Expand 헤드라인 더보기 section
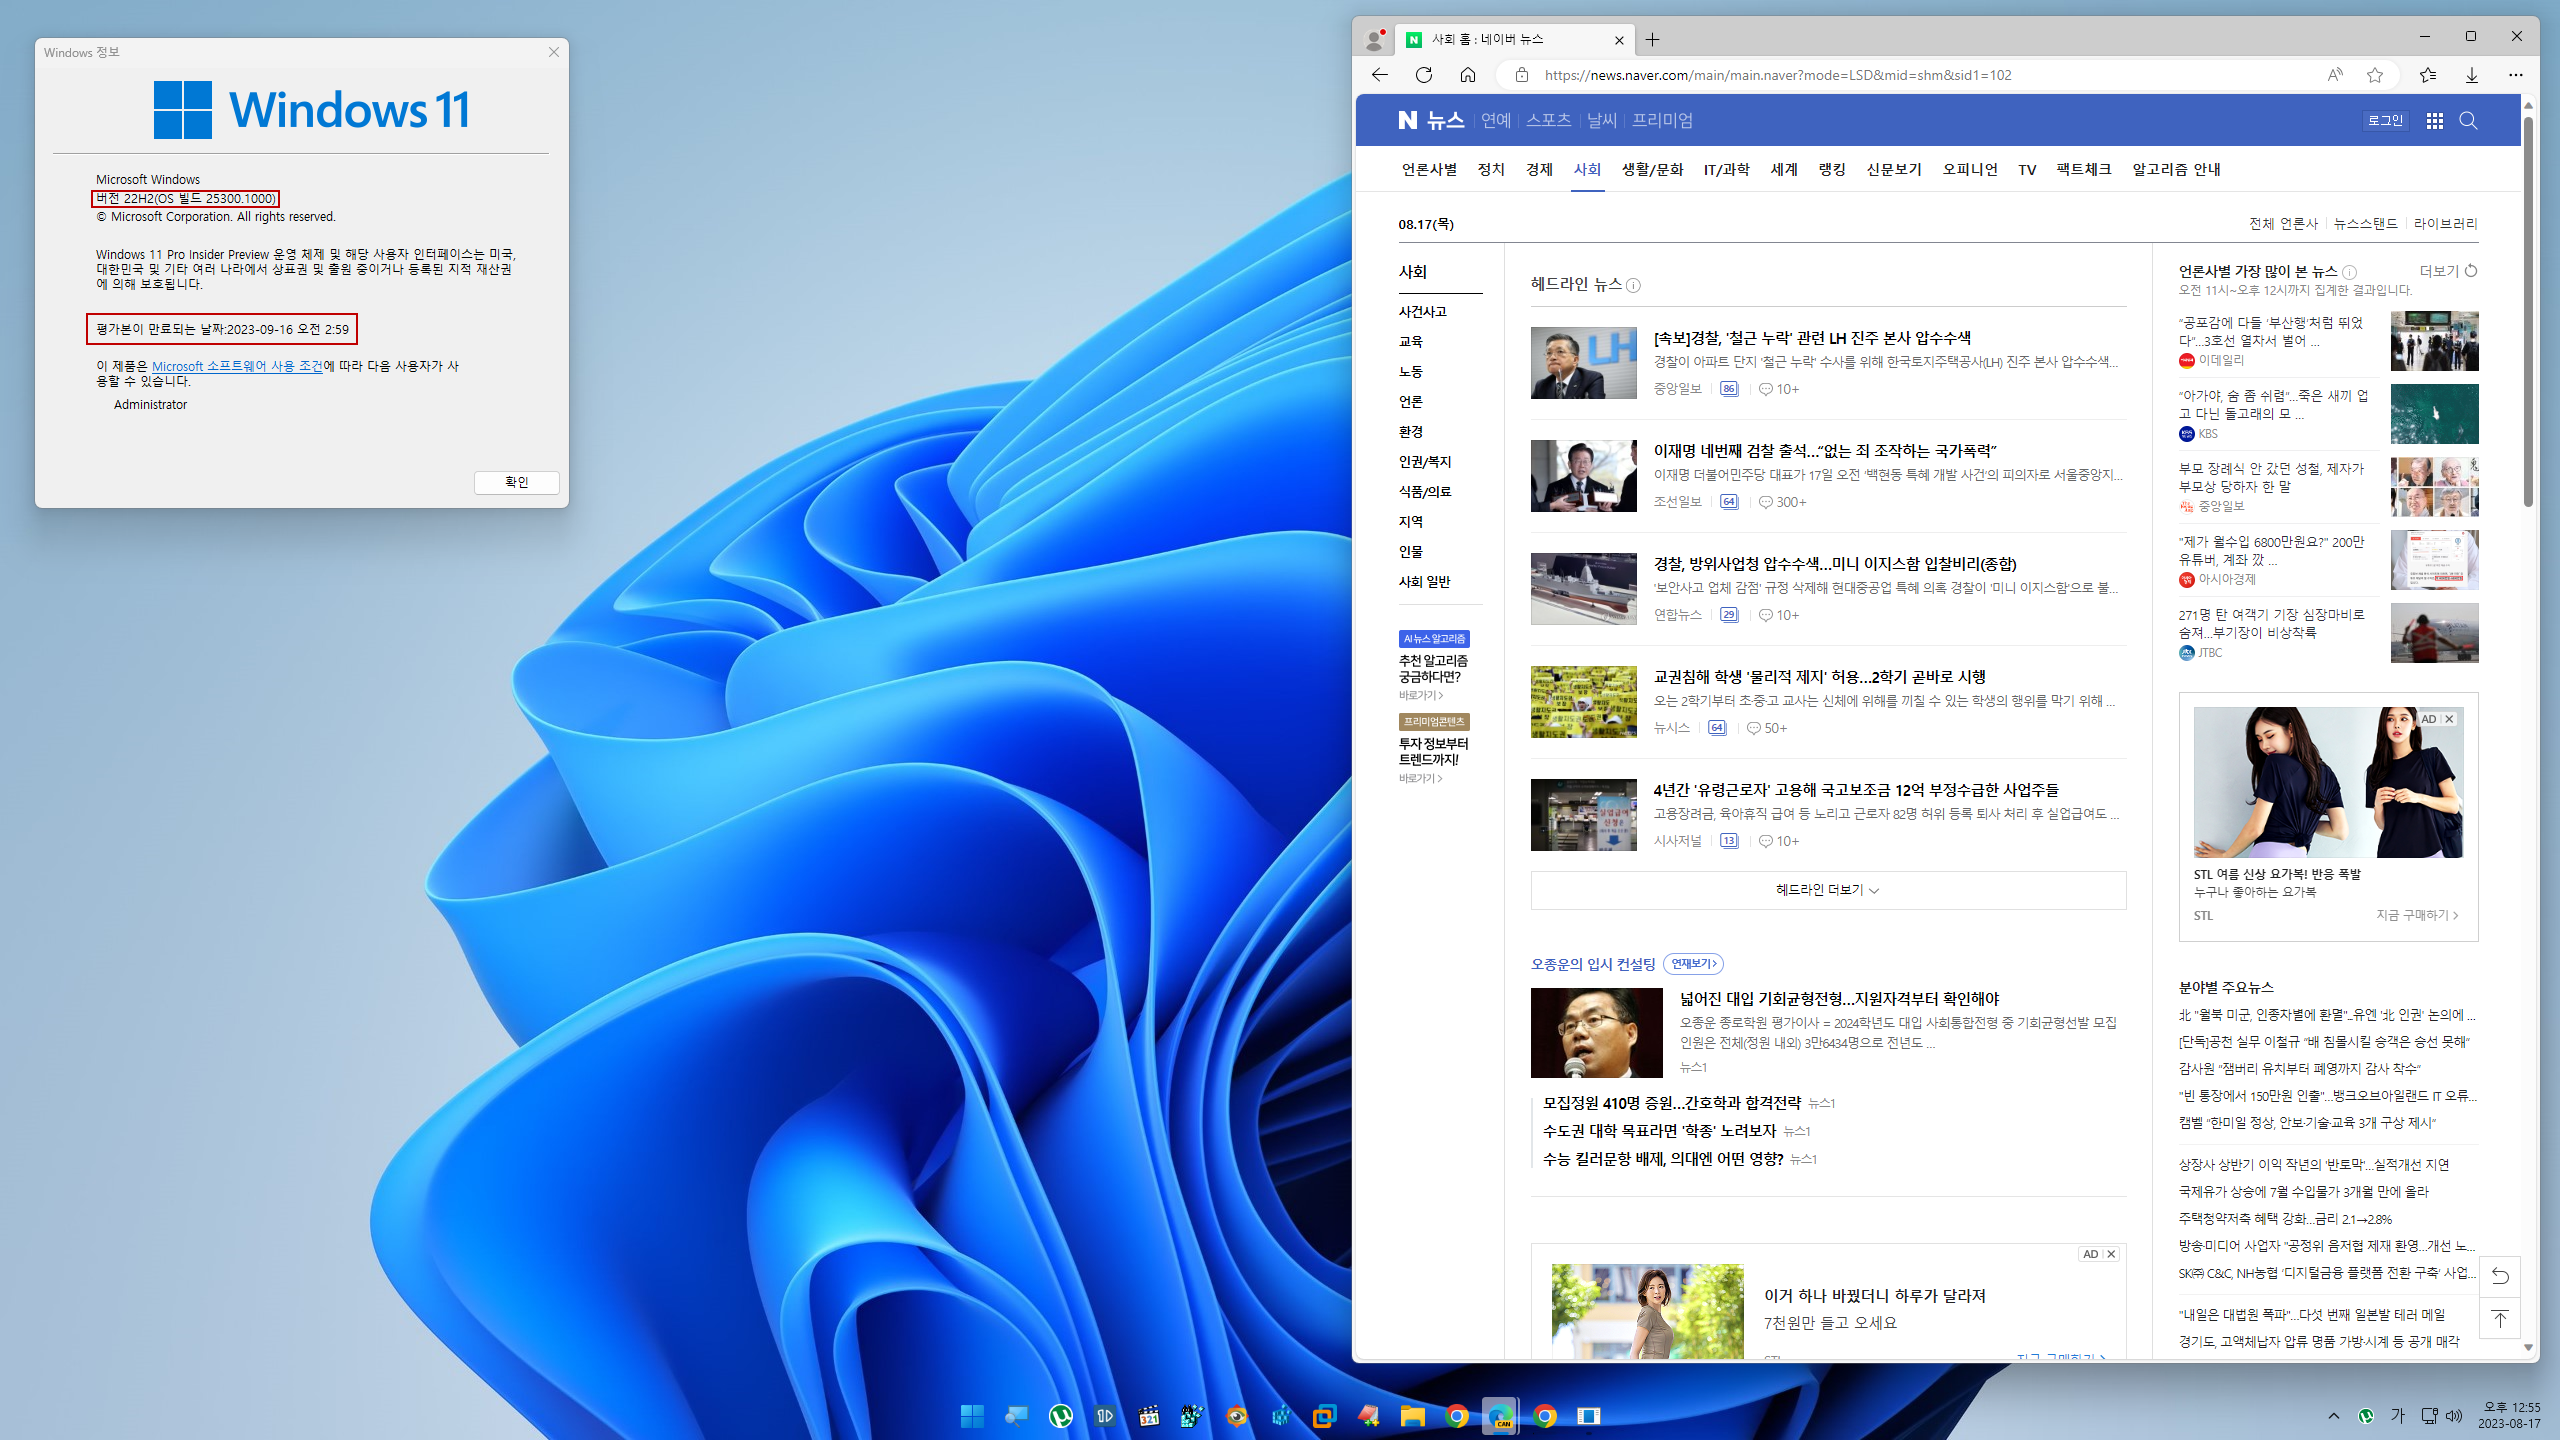Image resolution: width=2560 pixels, height=1440 pixels. click(x=1827, y=890)
